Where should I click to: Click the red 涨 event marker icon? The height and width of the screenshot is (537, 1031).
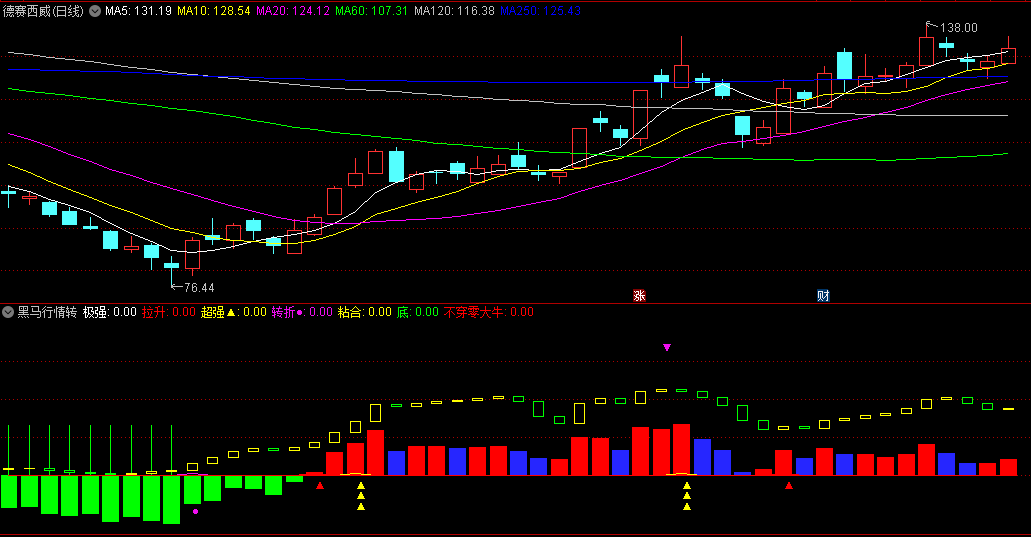[x=639, y=296]
